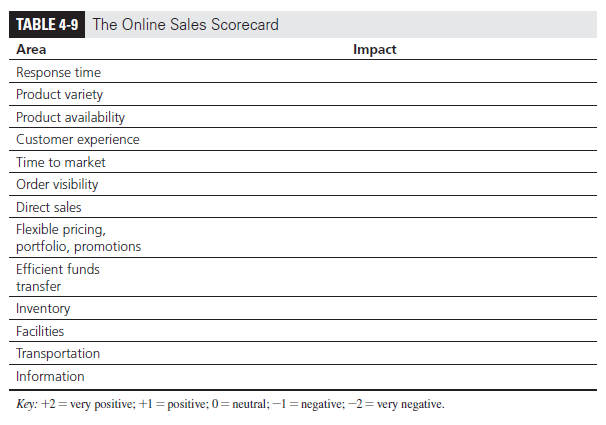Select the Product variety row
The height and width of the screenshot is (425, 606).
tap(59, 94)
